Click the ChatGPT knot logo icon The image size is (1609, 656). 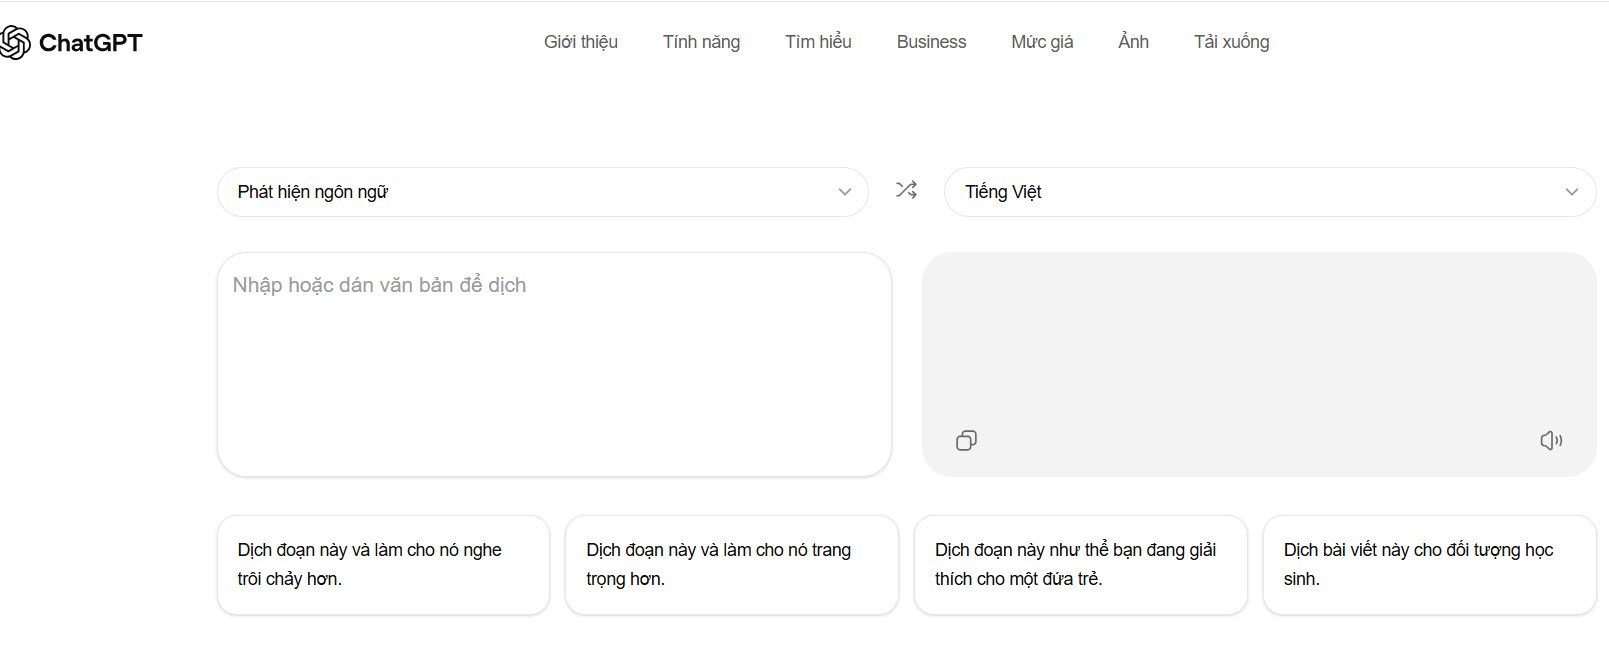[x=16, y=42]
